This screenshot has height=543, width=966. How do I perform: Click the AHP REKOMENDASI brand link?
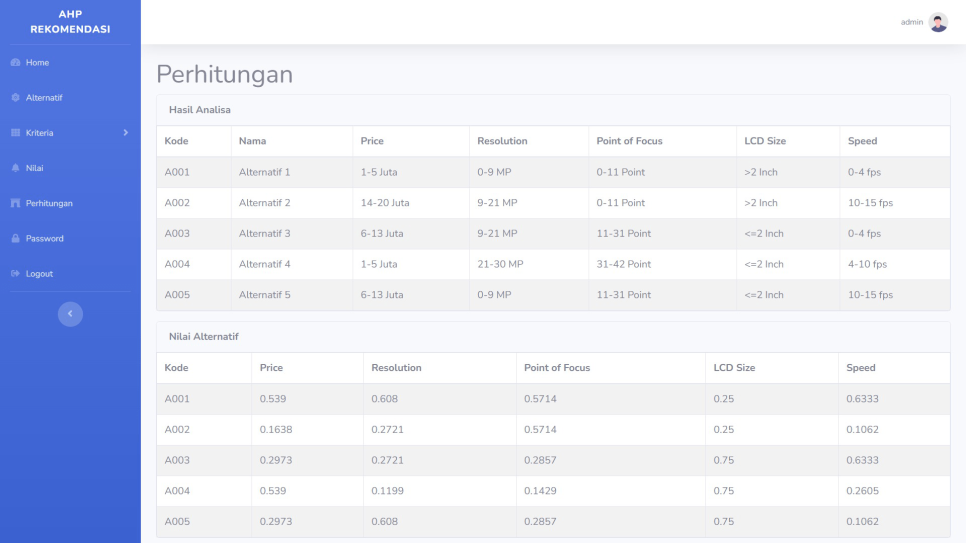(x=70, y=22)
